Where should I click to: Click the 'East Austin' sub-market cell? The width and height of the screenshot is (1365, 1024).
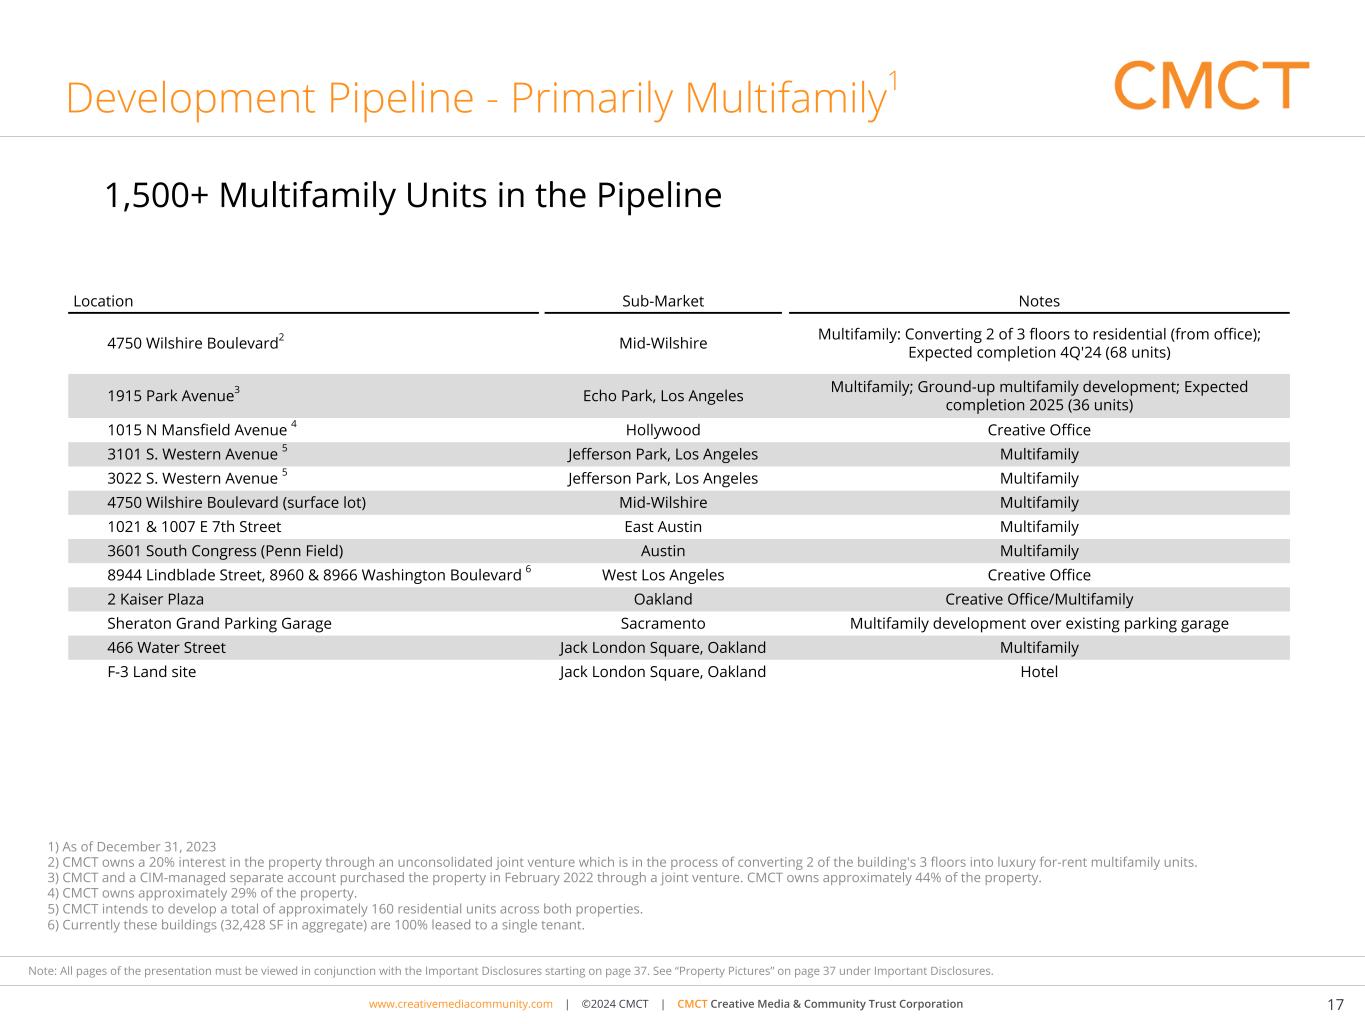click(x=663, y=526)
